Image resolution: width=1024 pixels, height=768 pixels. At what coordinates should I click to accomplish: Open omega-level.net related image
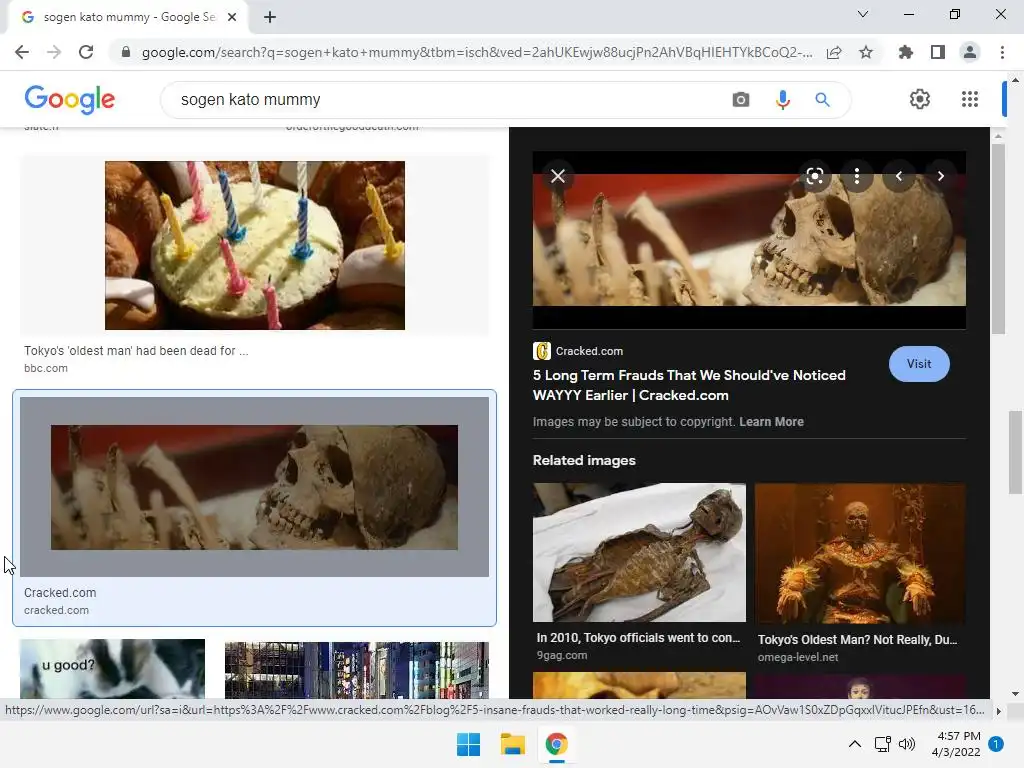click(x=860, y=554)
